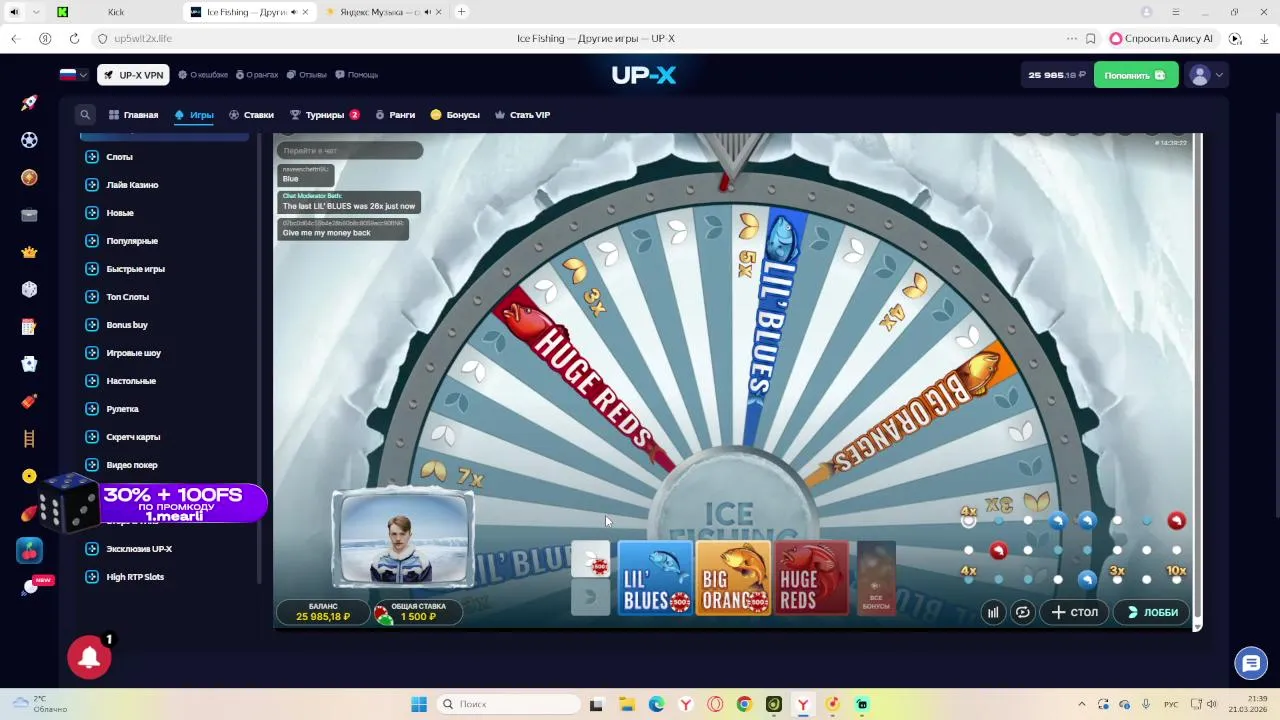
Task: Switch to the Ранги tab
Action: coord(395,115)
